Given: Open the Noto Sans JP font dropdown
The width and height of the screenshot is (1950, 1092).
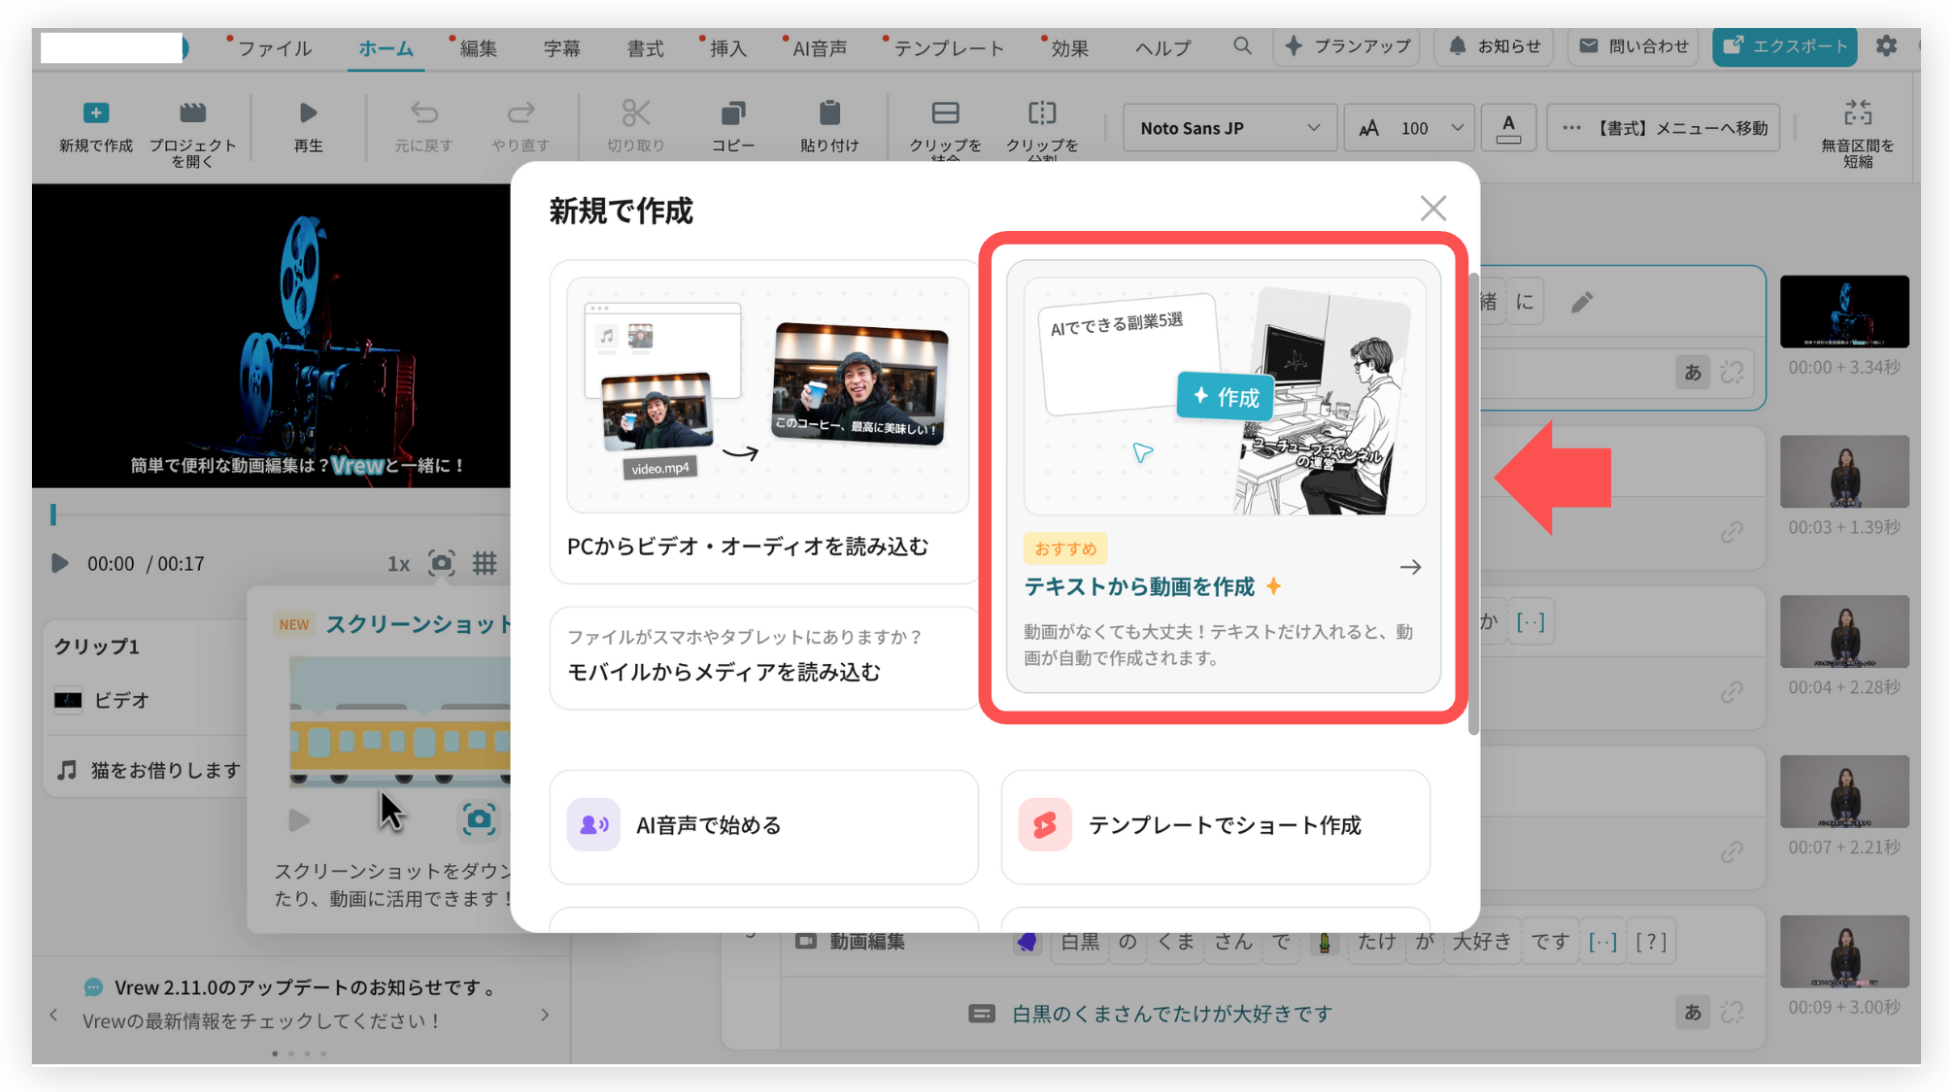Looking at the screenshot, I should (x=1229, y=128).
